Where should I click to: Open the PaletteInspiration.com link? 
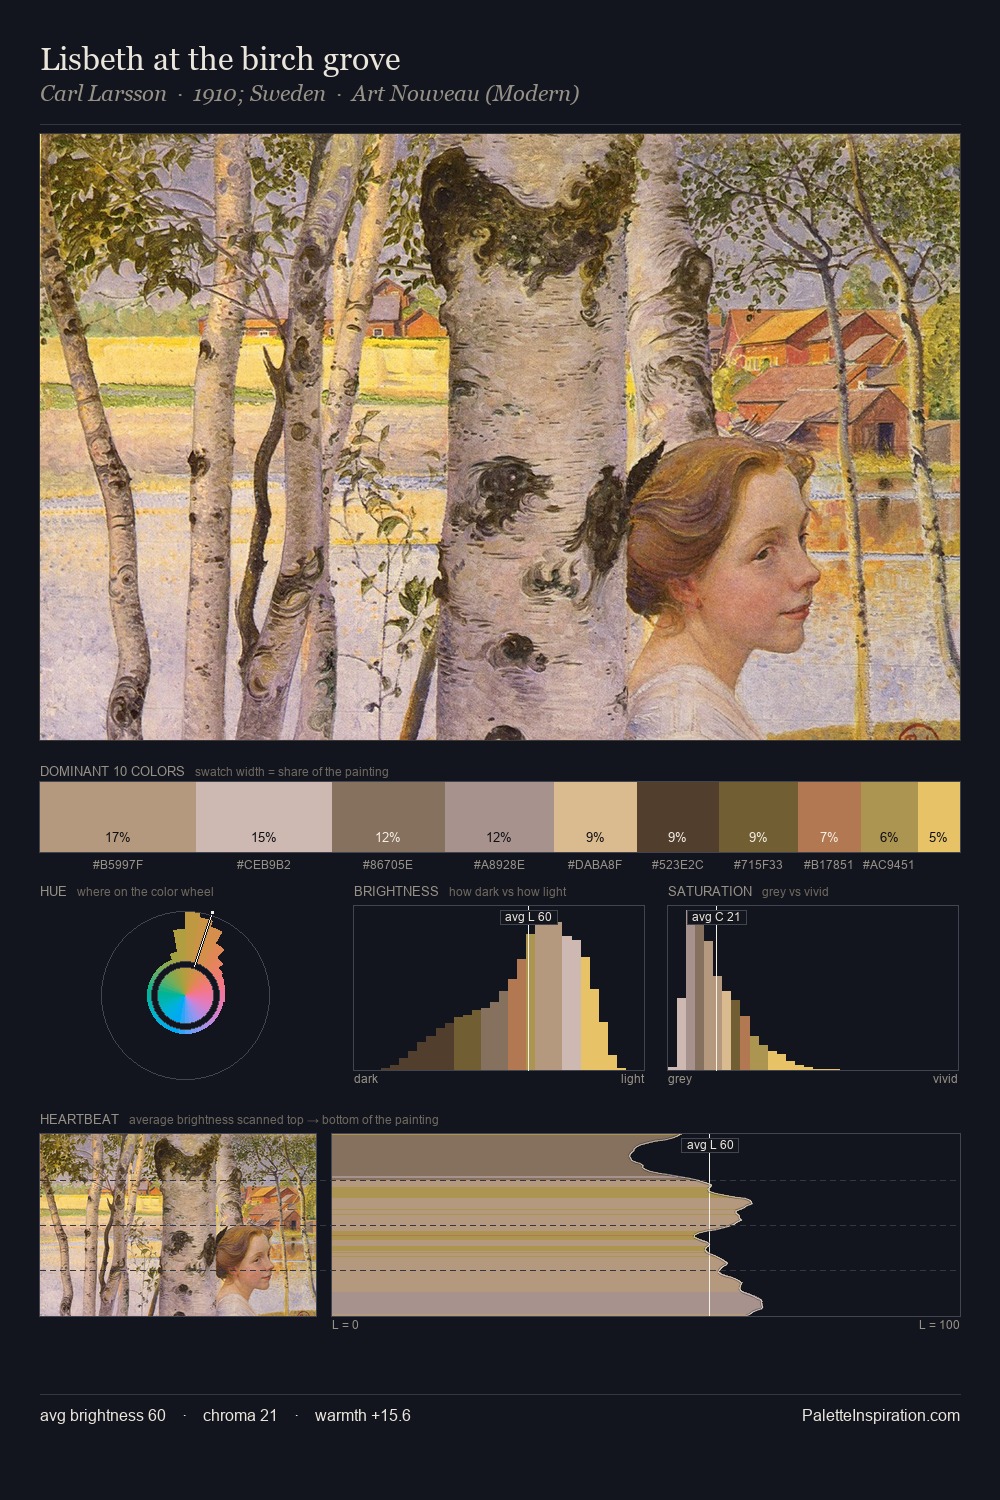click(x=881, y=1415)
